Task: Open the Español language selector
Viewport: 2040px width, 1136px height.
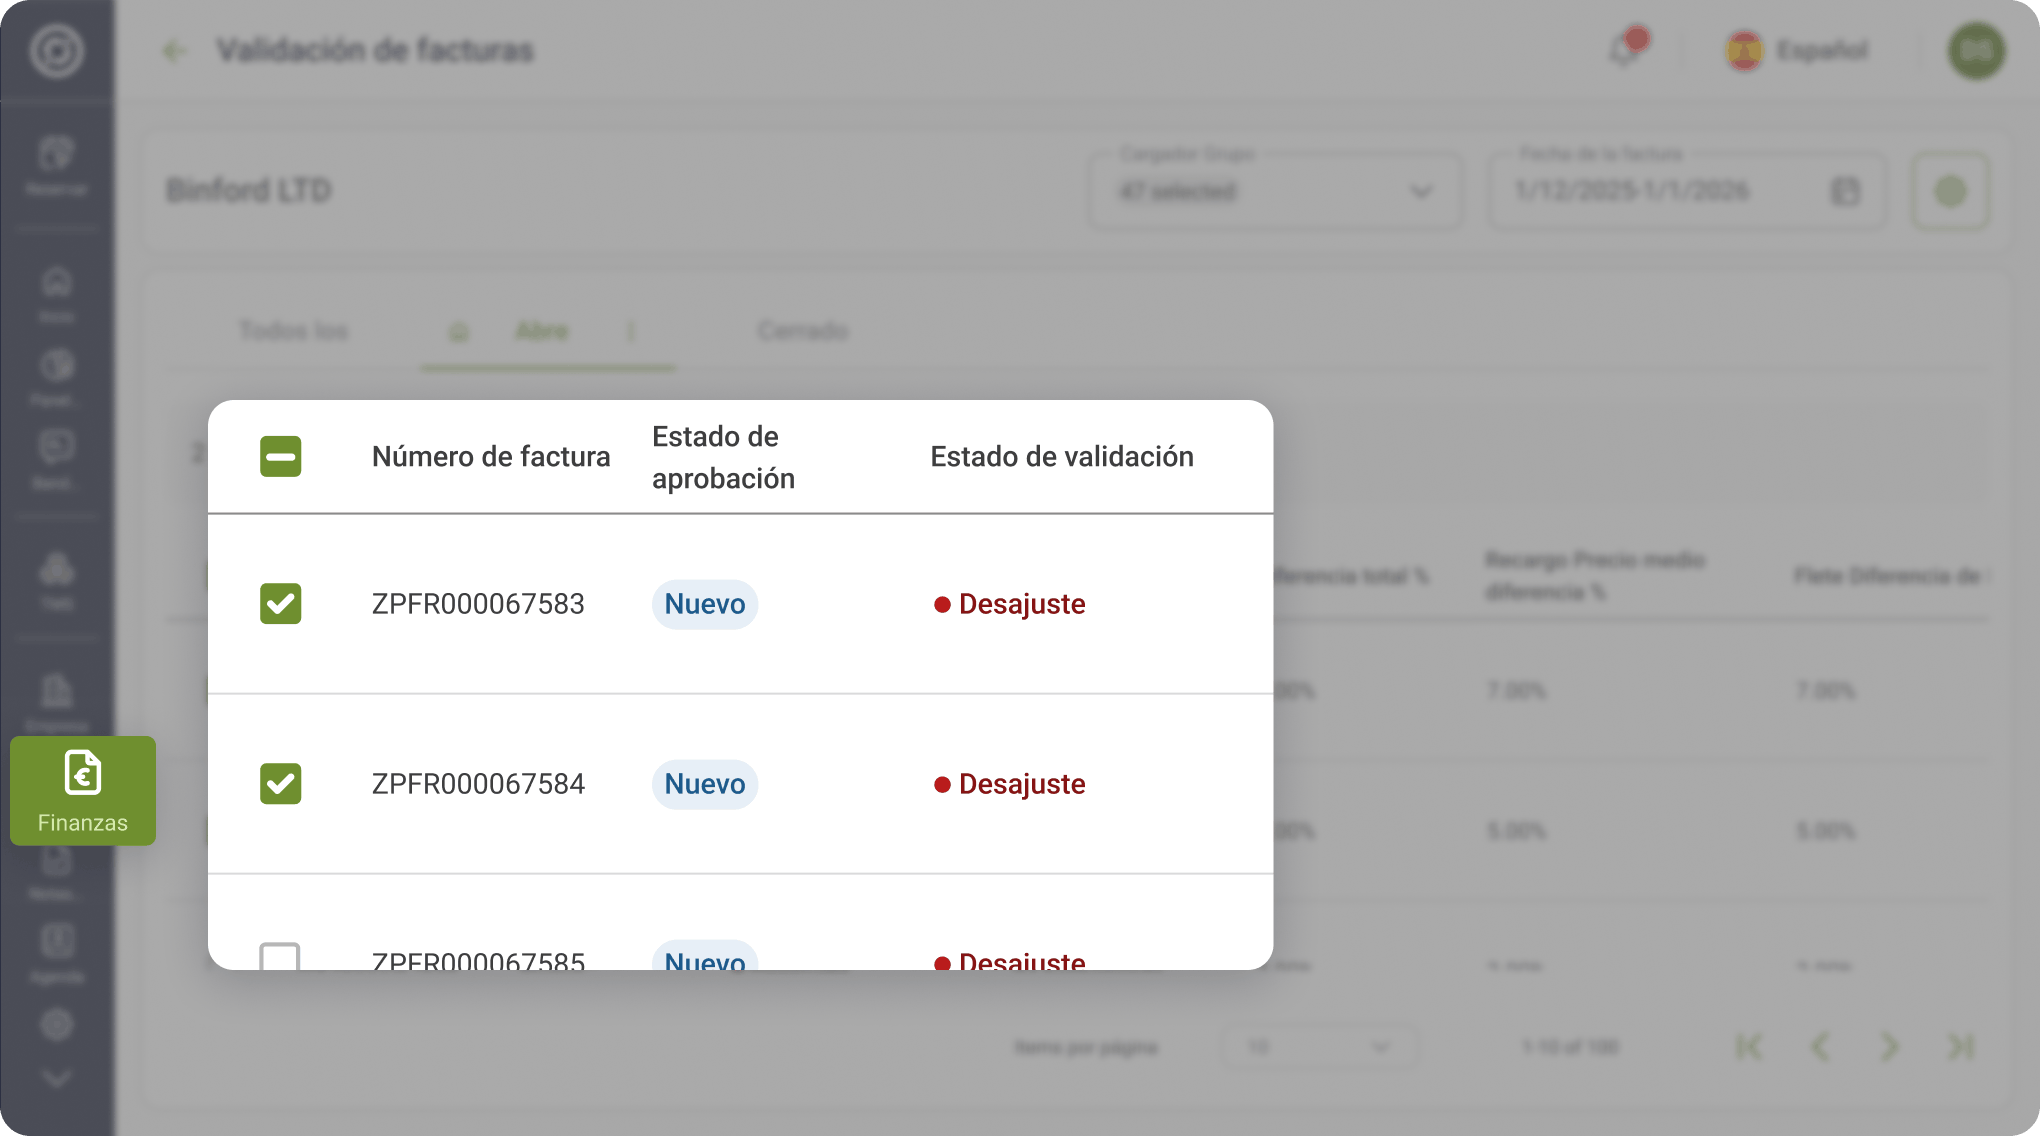Action: pos(1797,50)
